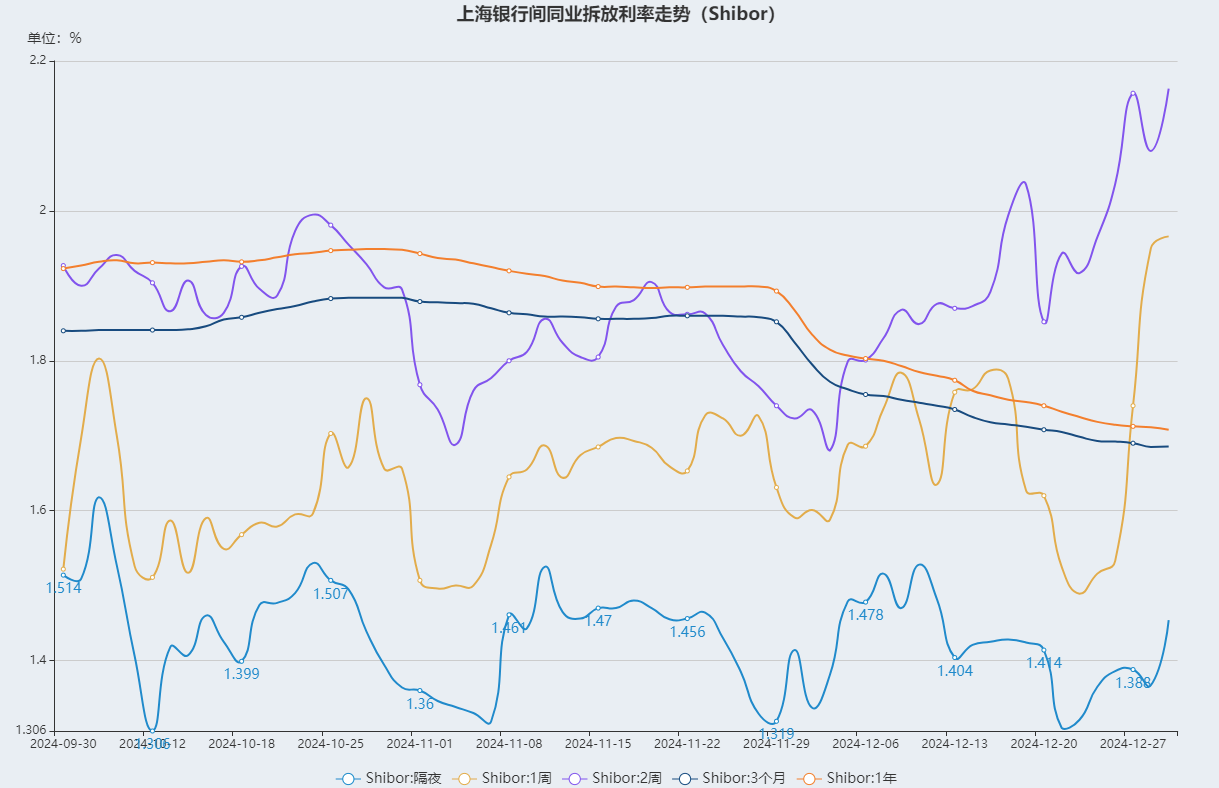Select the 1.507 overnight data label
The height and width of the screenshot is (788, 1219).
[x=331, y=594]
